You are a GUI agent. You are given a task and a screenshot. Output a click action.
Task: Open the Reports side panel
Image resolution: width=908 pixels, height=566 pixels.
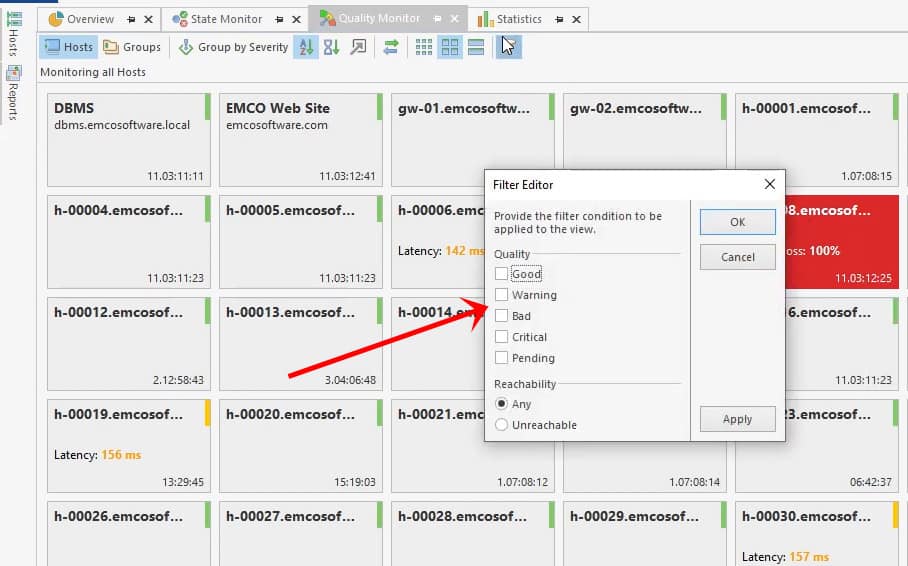(14, 93)
